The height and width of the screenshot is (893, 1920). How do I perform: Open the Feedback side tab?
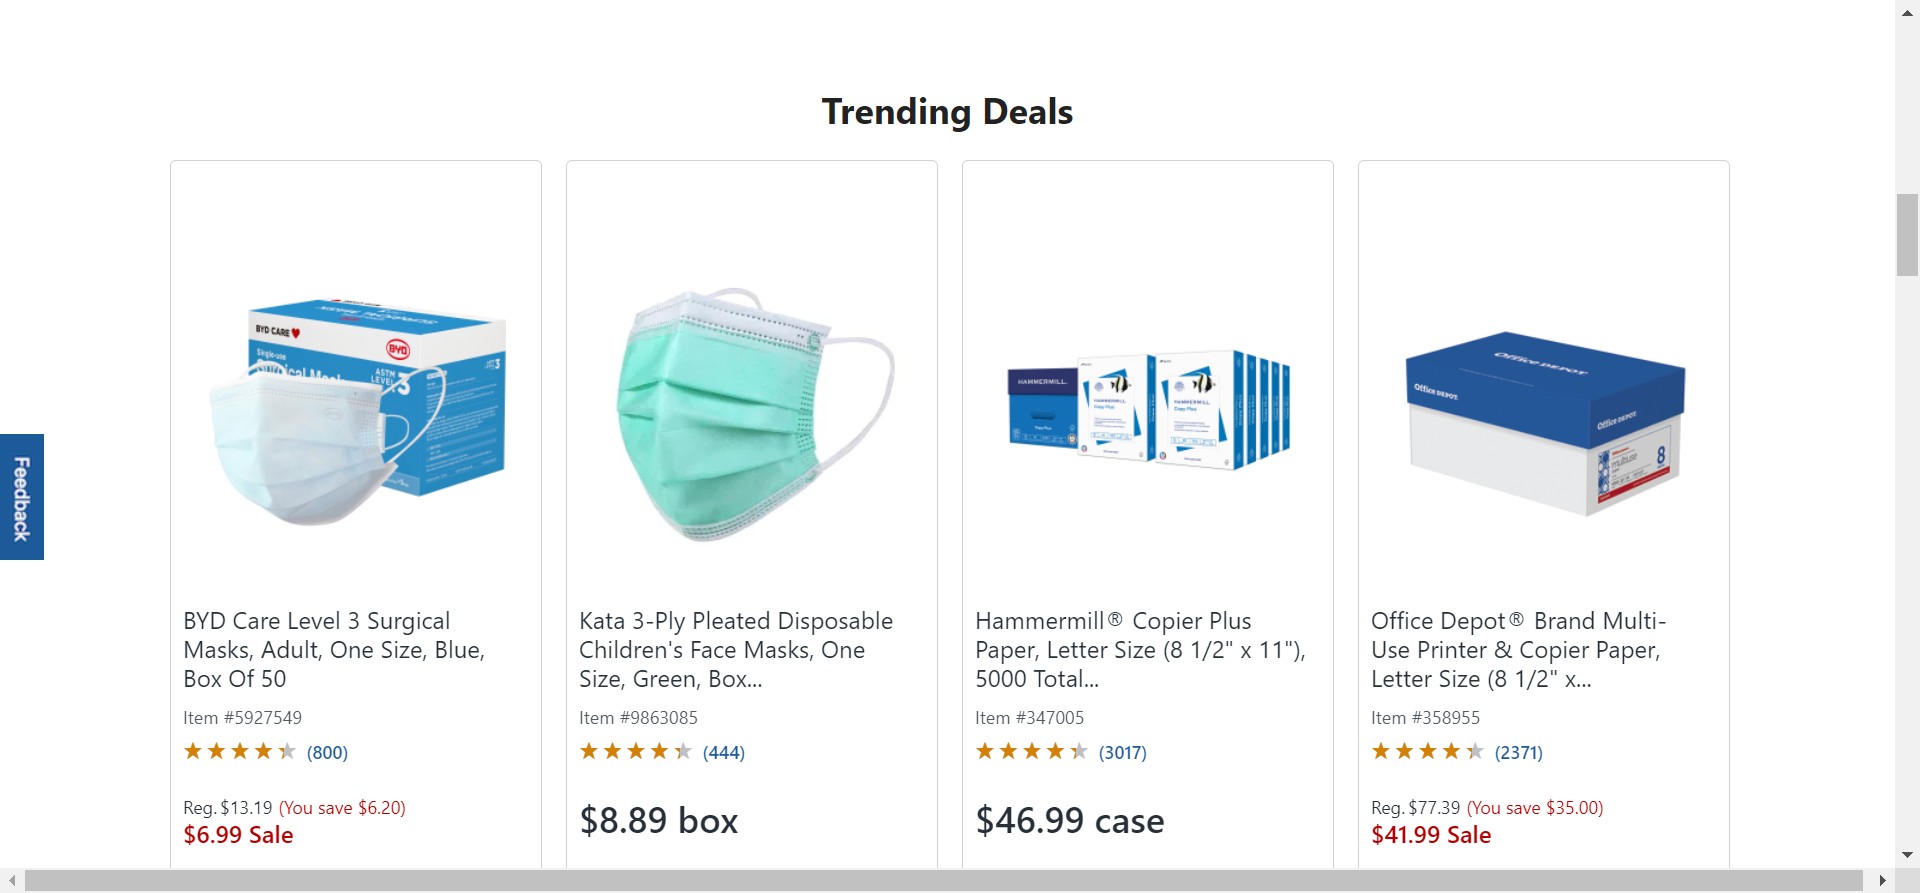[21, 497]
